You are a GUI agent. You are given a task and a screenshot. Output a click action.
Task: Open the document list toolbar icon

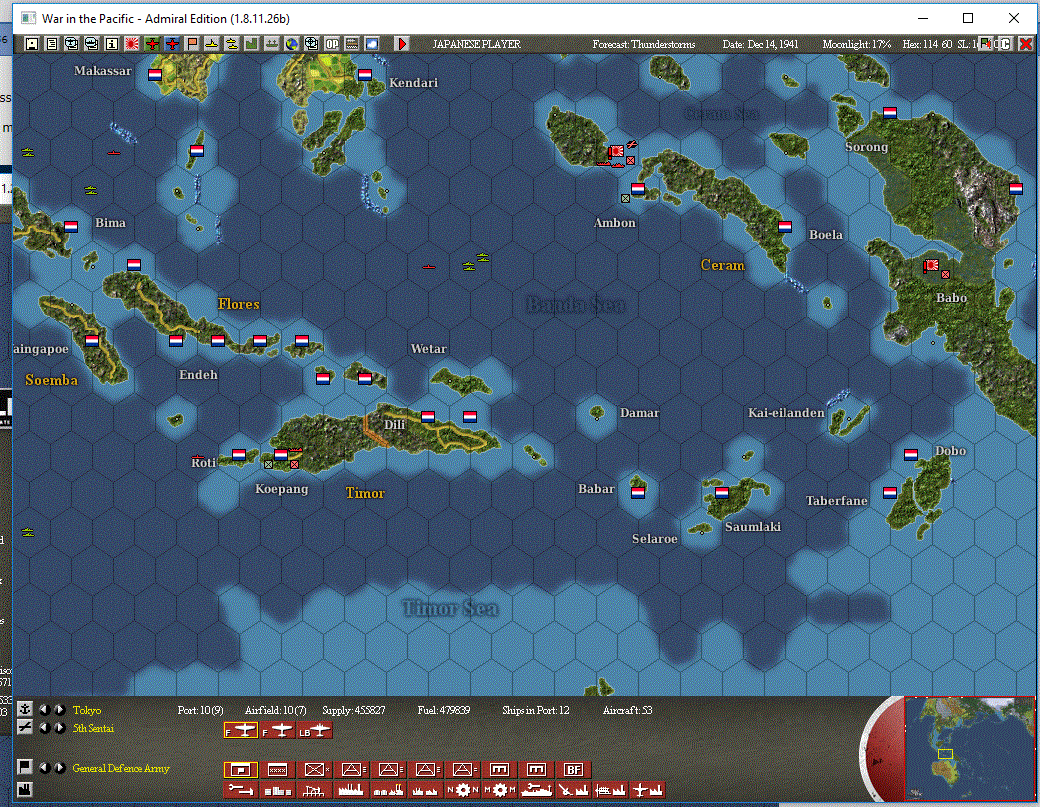[52, 44]
